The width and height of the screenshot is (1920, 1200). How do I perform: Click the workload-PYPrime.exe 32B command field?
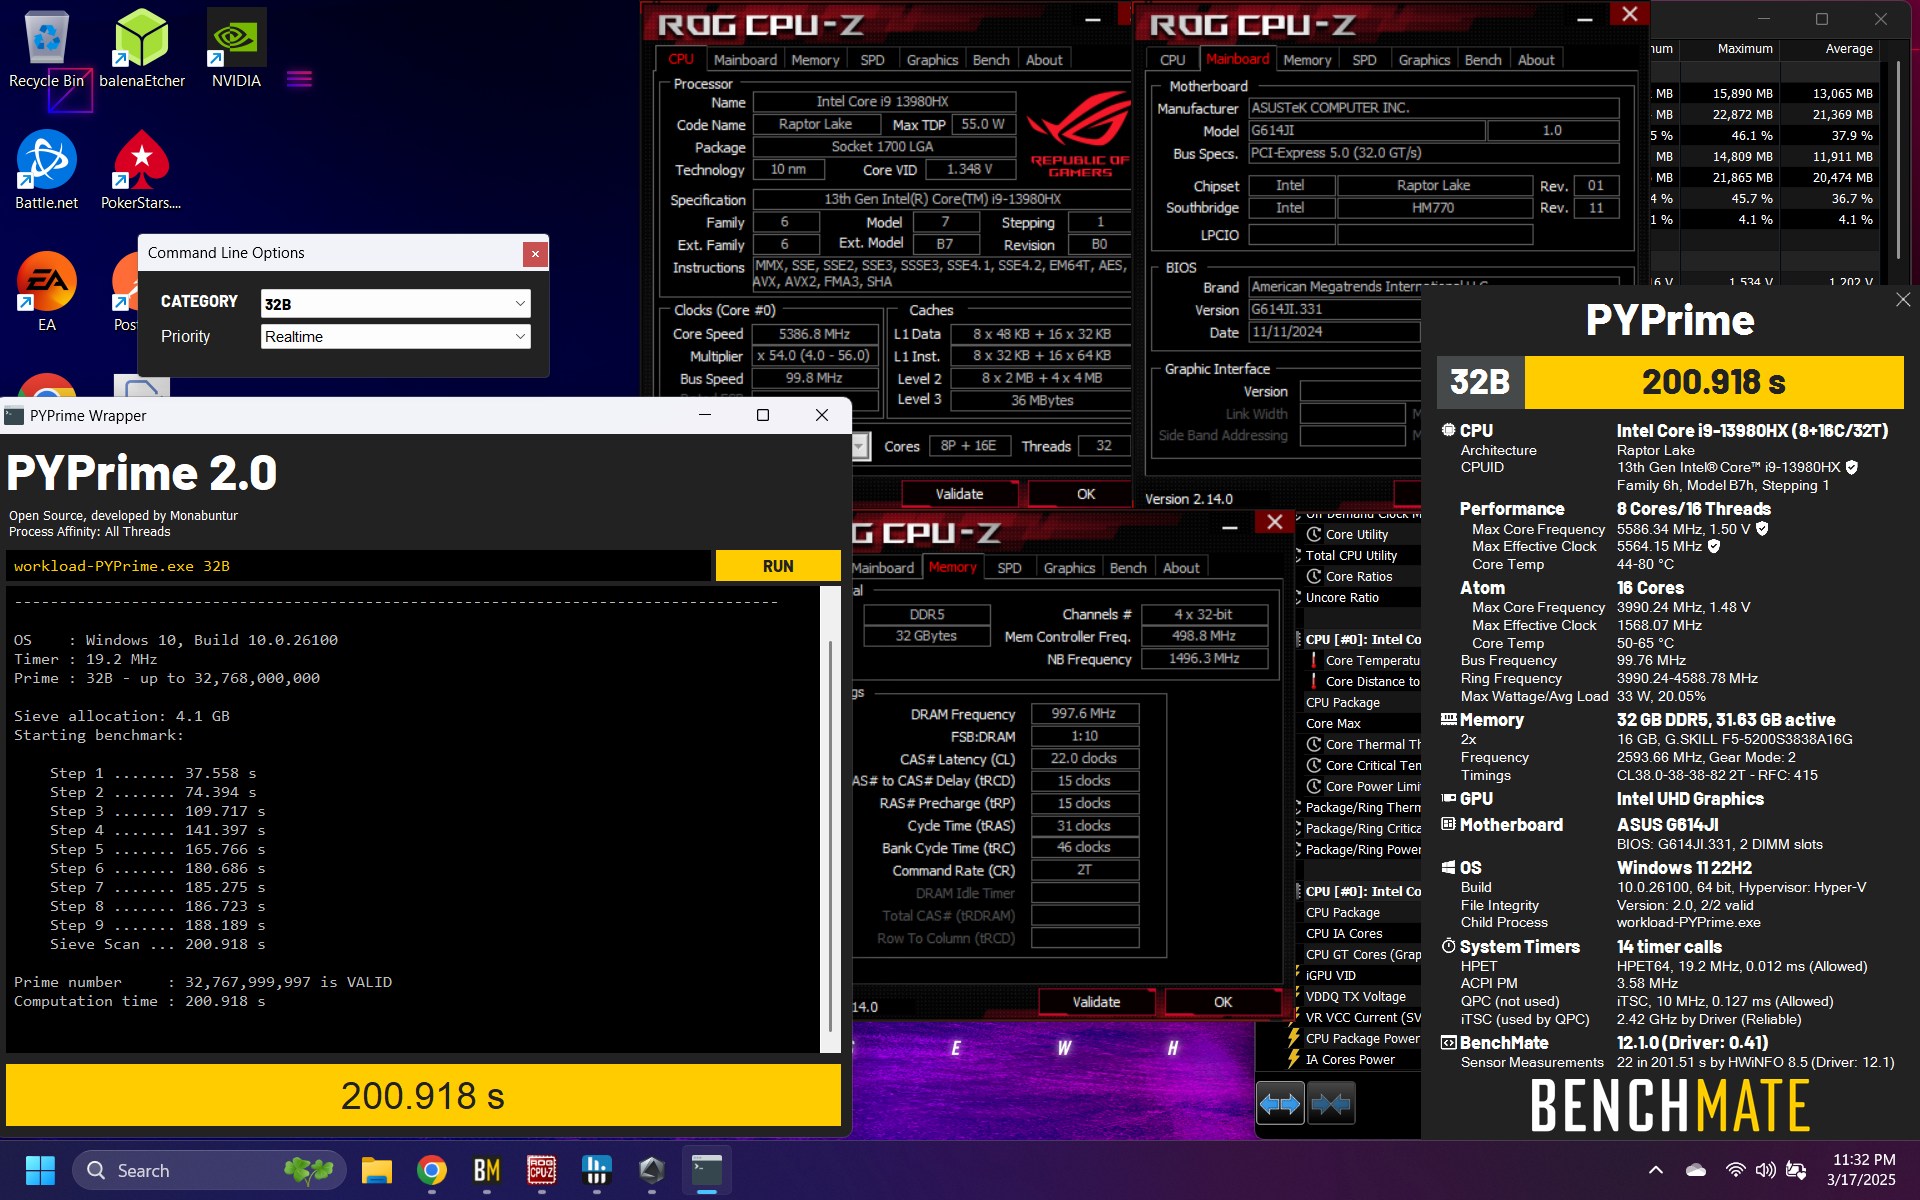point(358,566)
